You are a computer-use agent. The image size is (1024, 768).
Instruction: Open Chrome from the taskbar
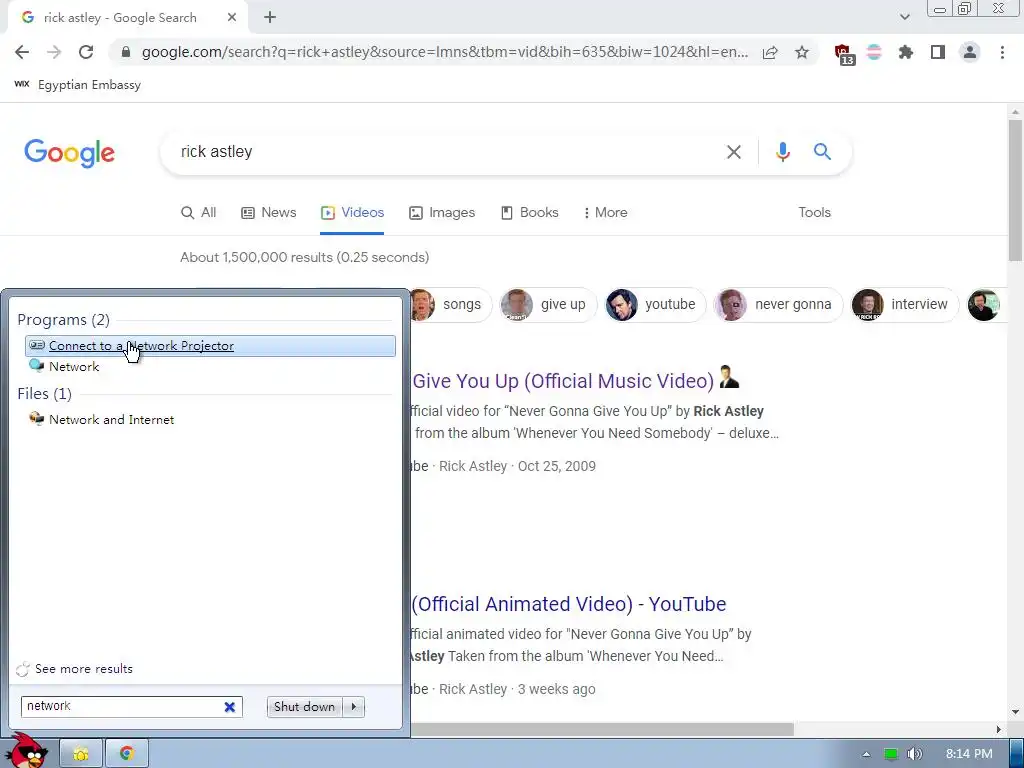point(127,754)
